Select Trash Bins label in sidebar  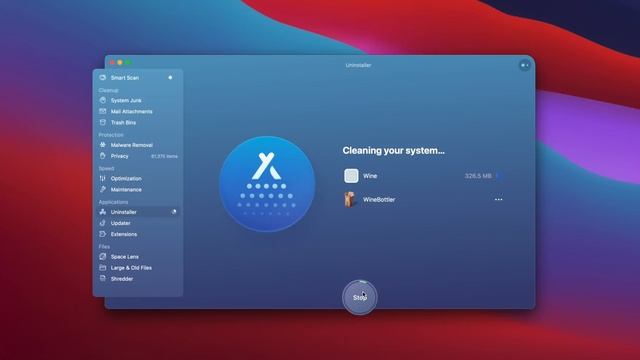[x=123, y=122]
